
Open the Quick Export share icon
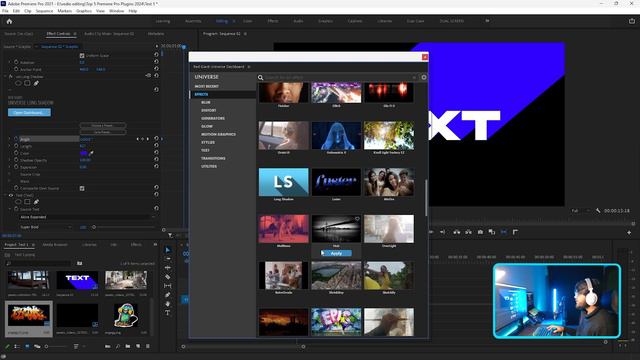coord(632,21)
